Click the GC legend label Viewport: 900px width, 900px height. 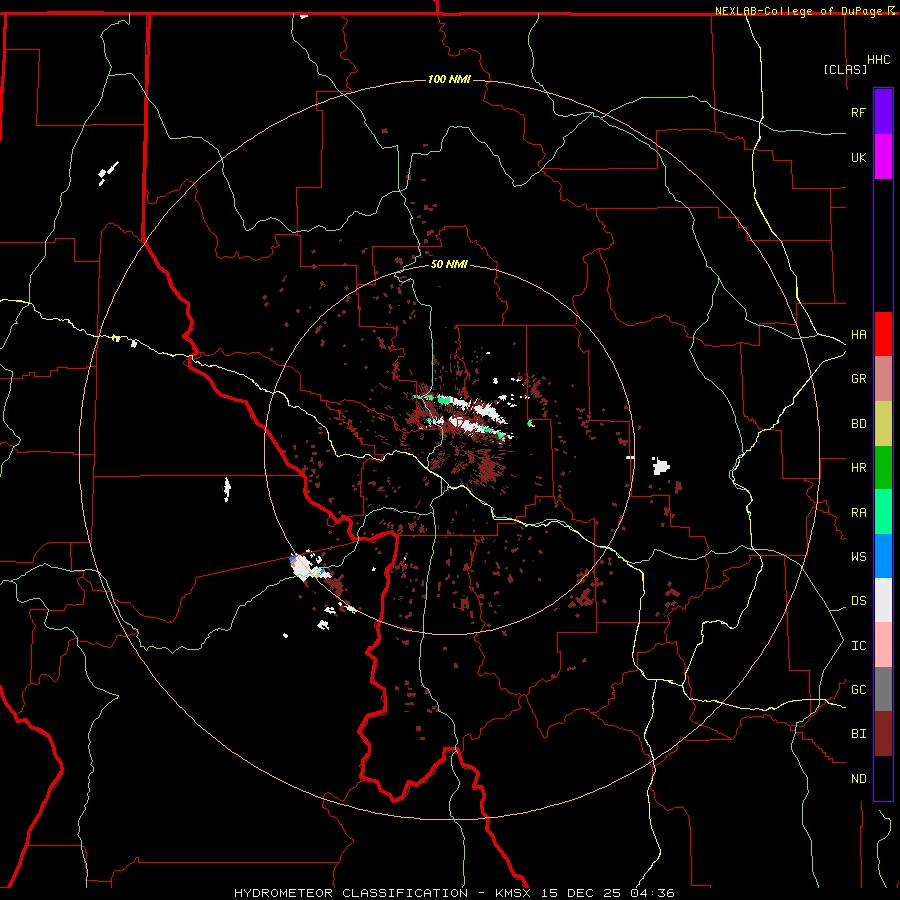(x=858, y=689)
